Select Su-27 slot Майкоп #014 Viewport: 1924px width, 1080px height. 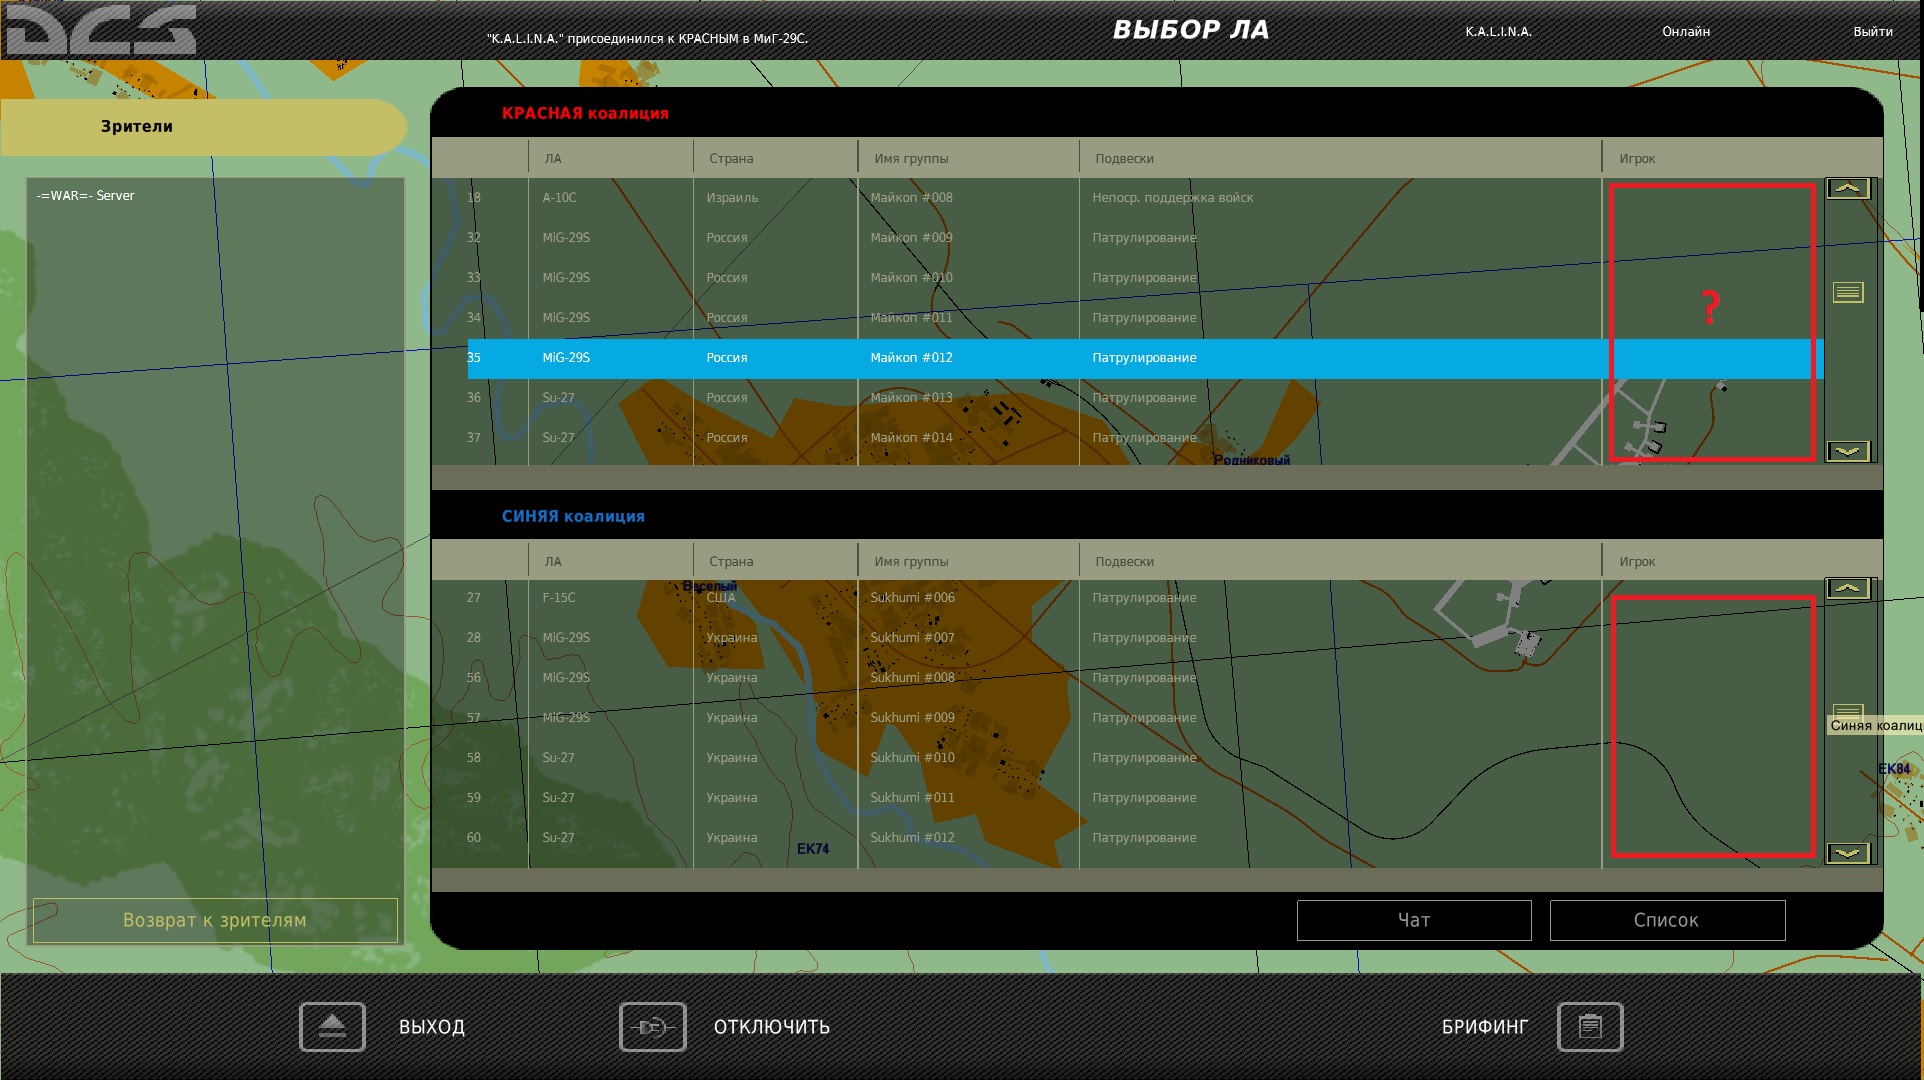(1145, 438)
